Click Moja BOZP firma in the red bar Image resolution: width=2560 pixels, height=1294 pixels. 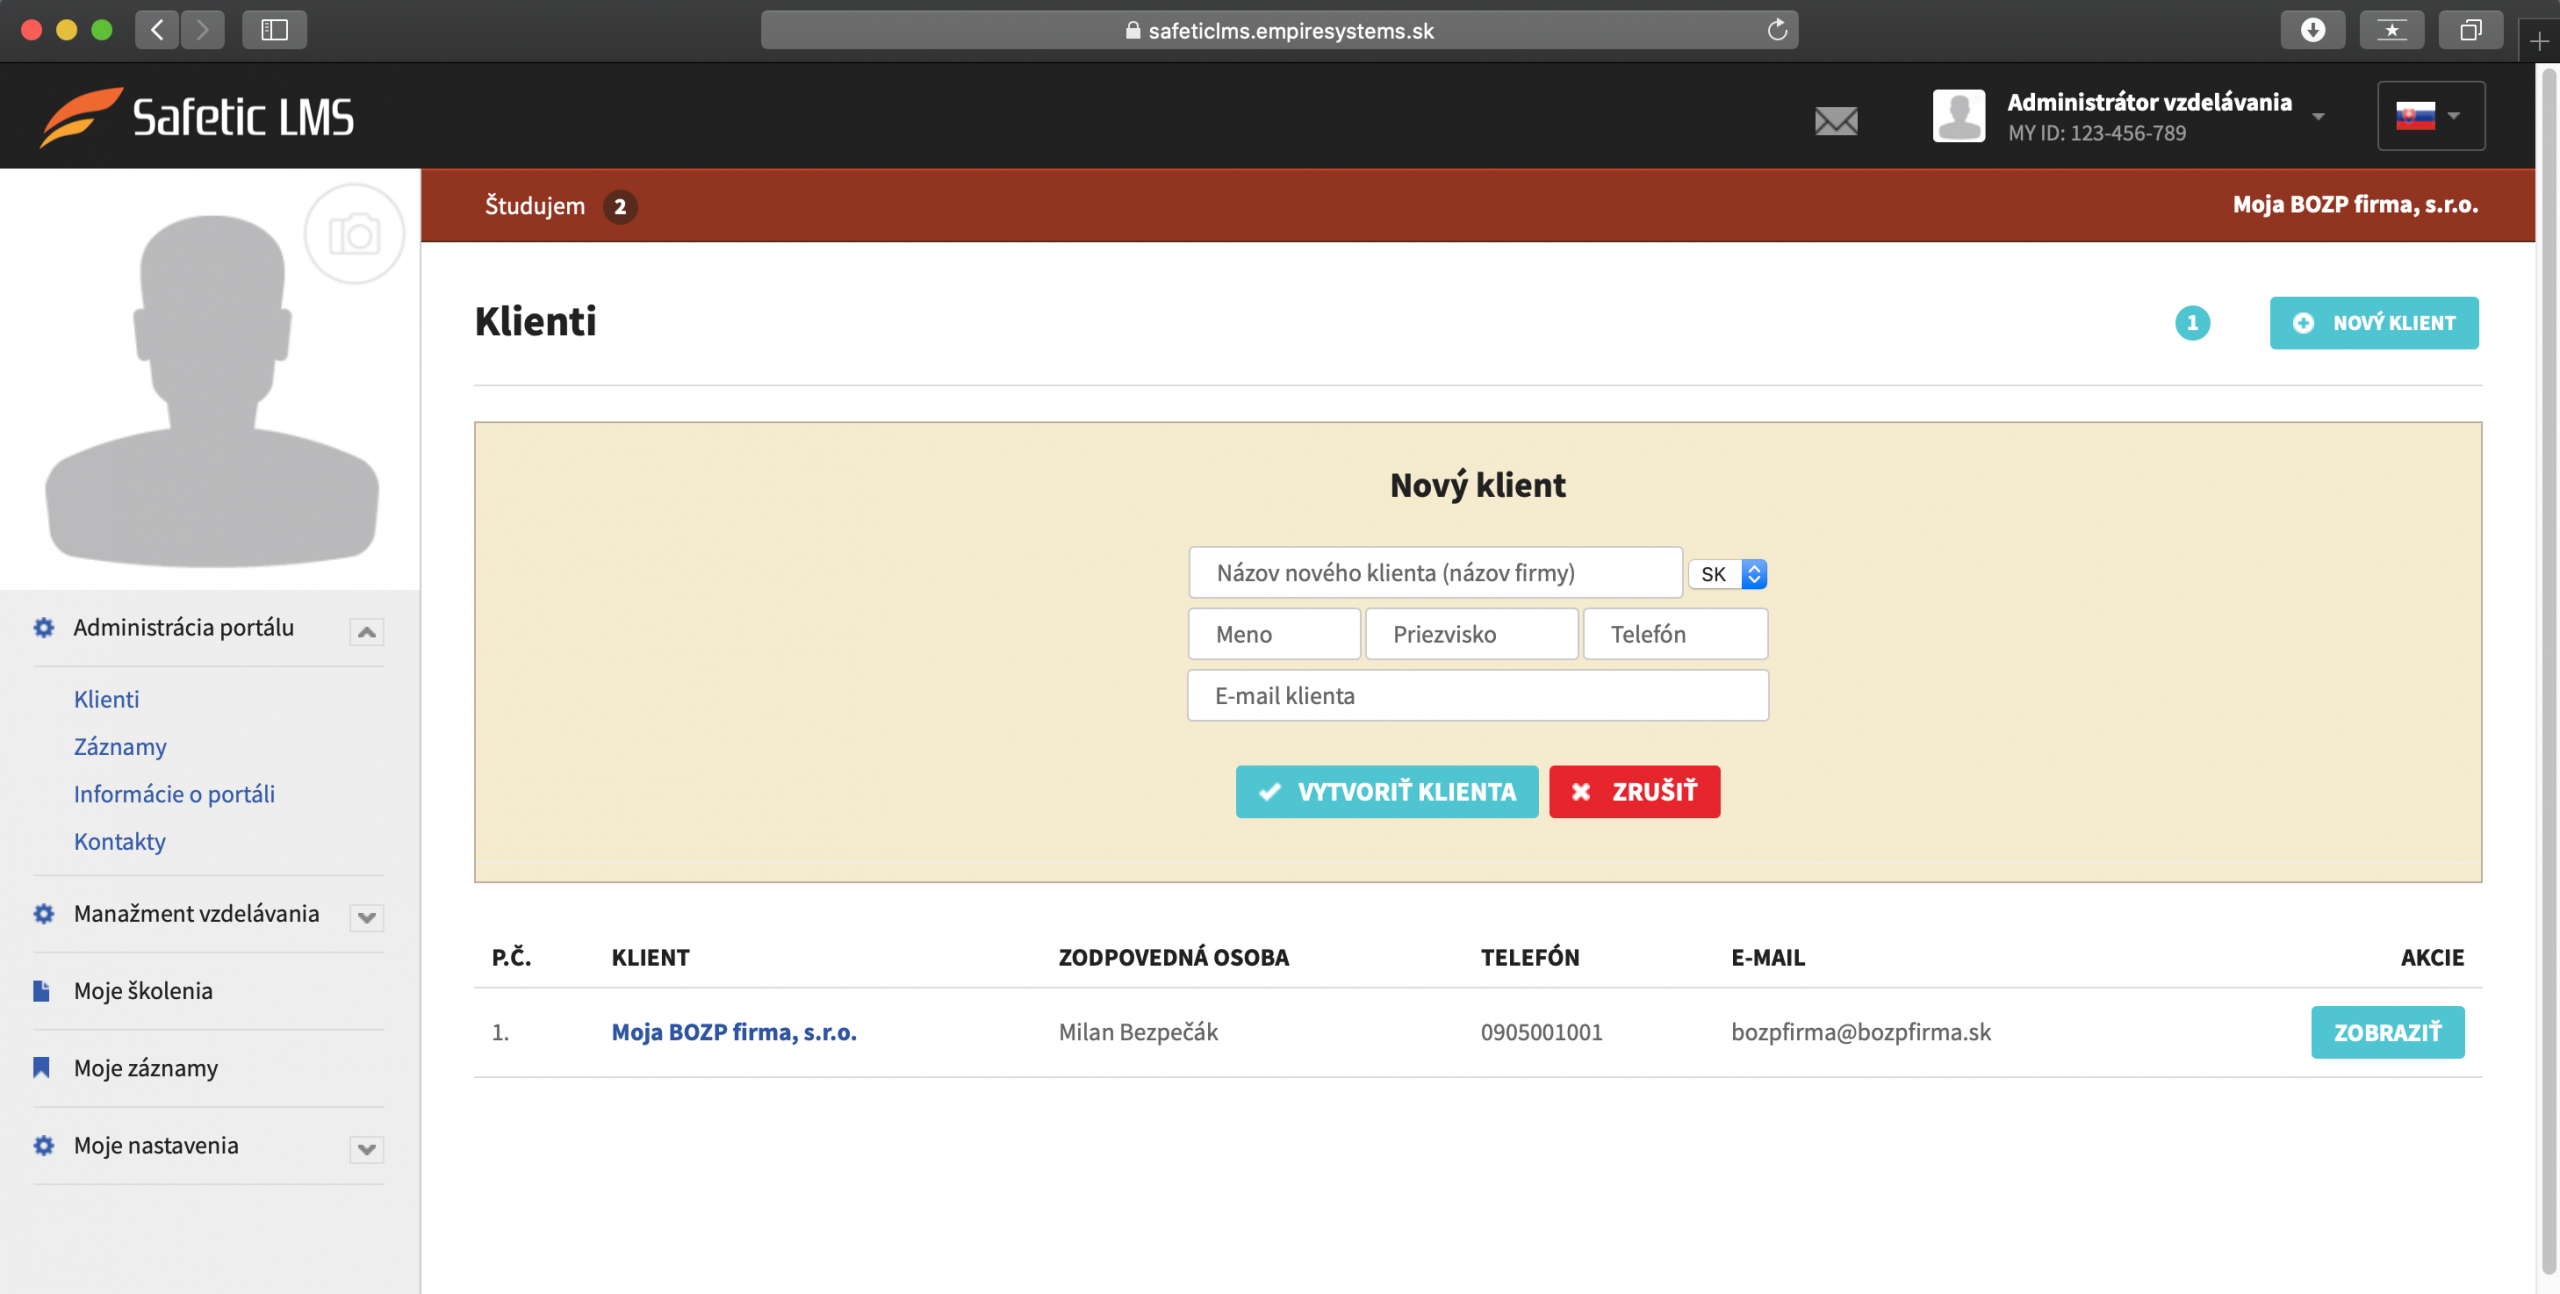tap(2355, 205)
